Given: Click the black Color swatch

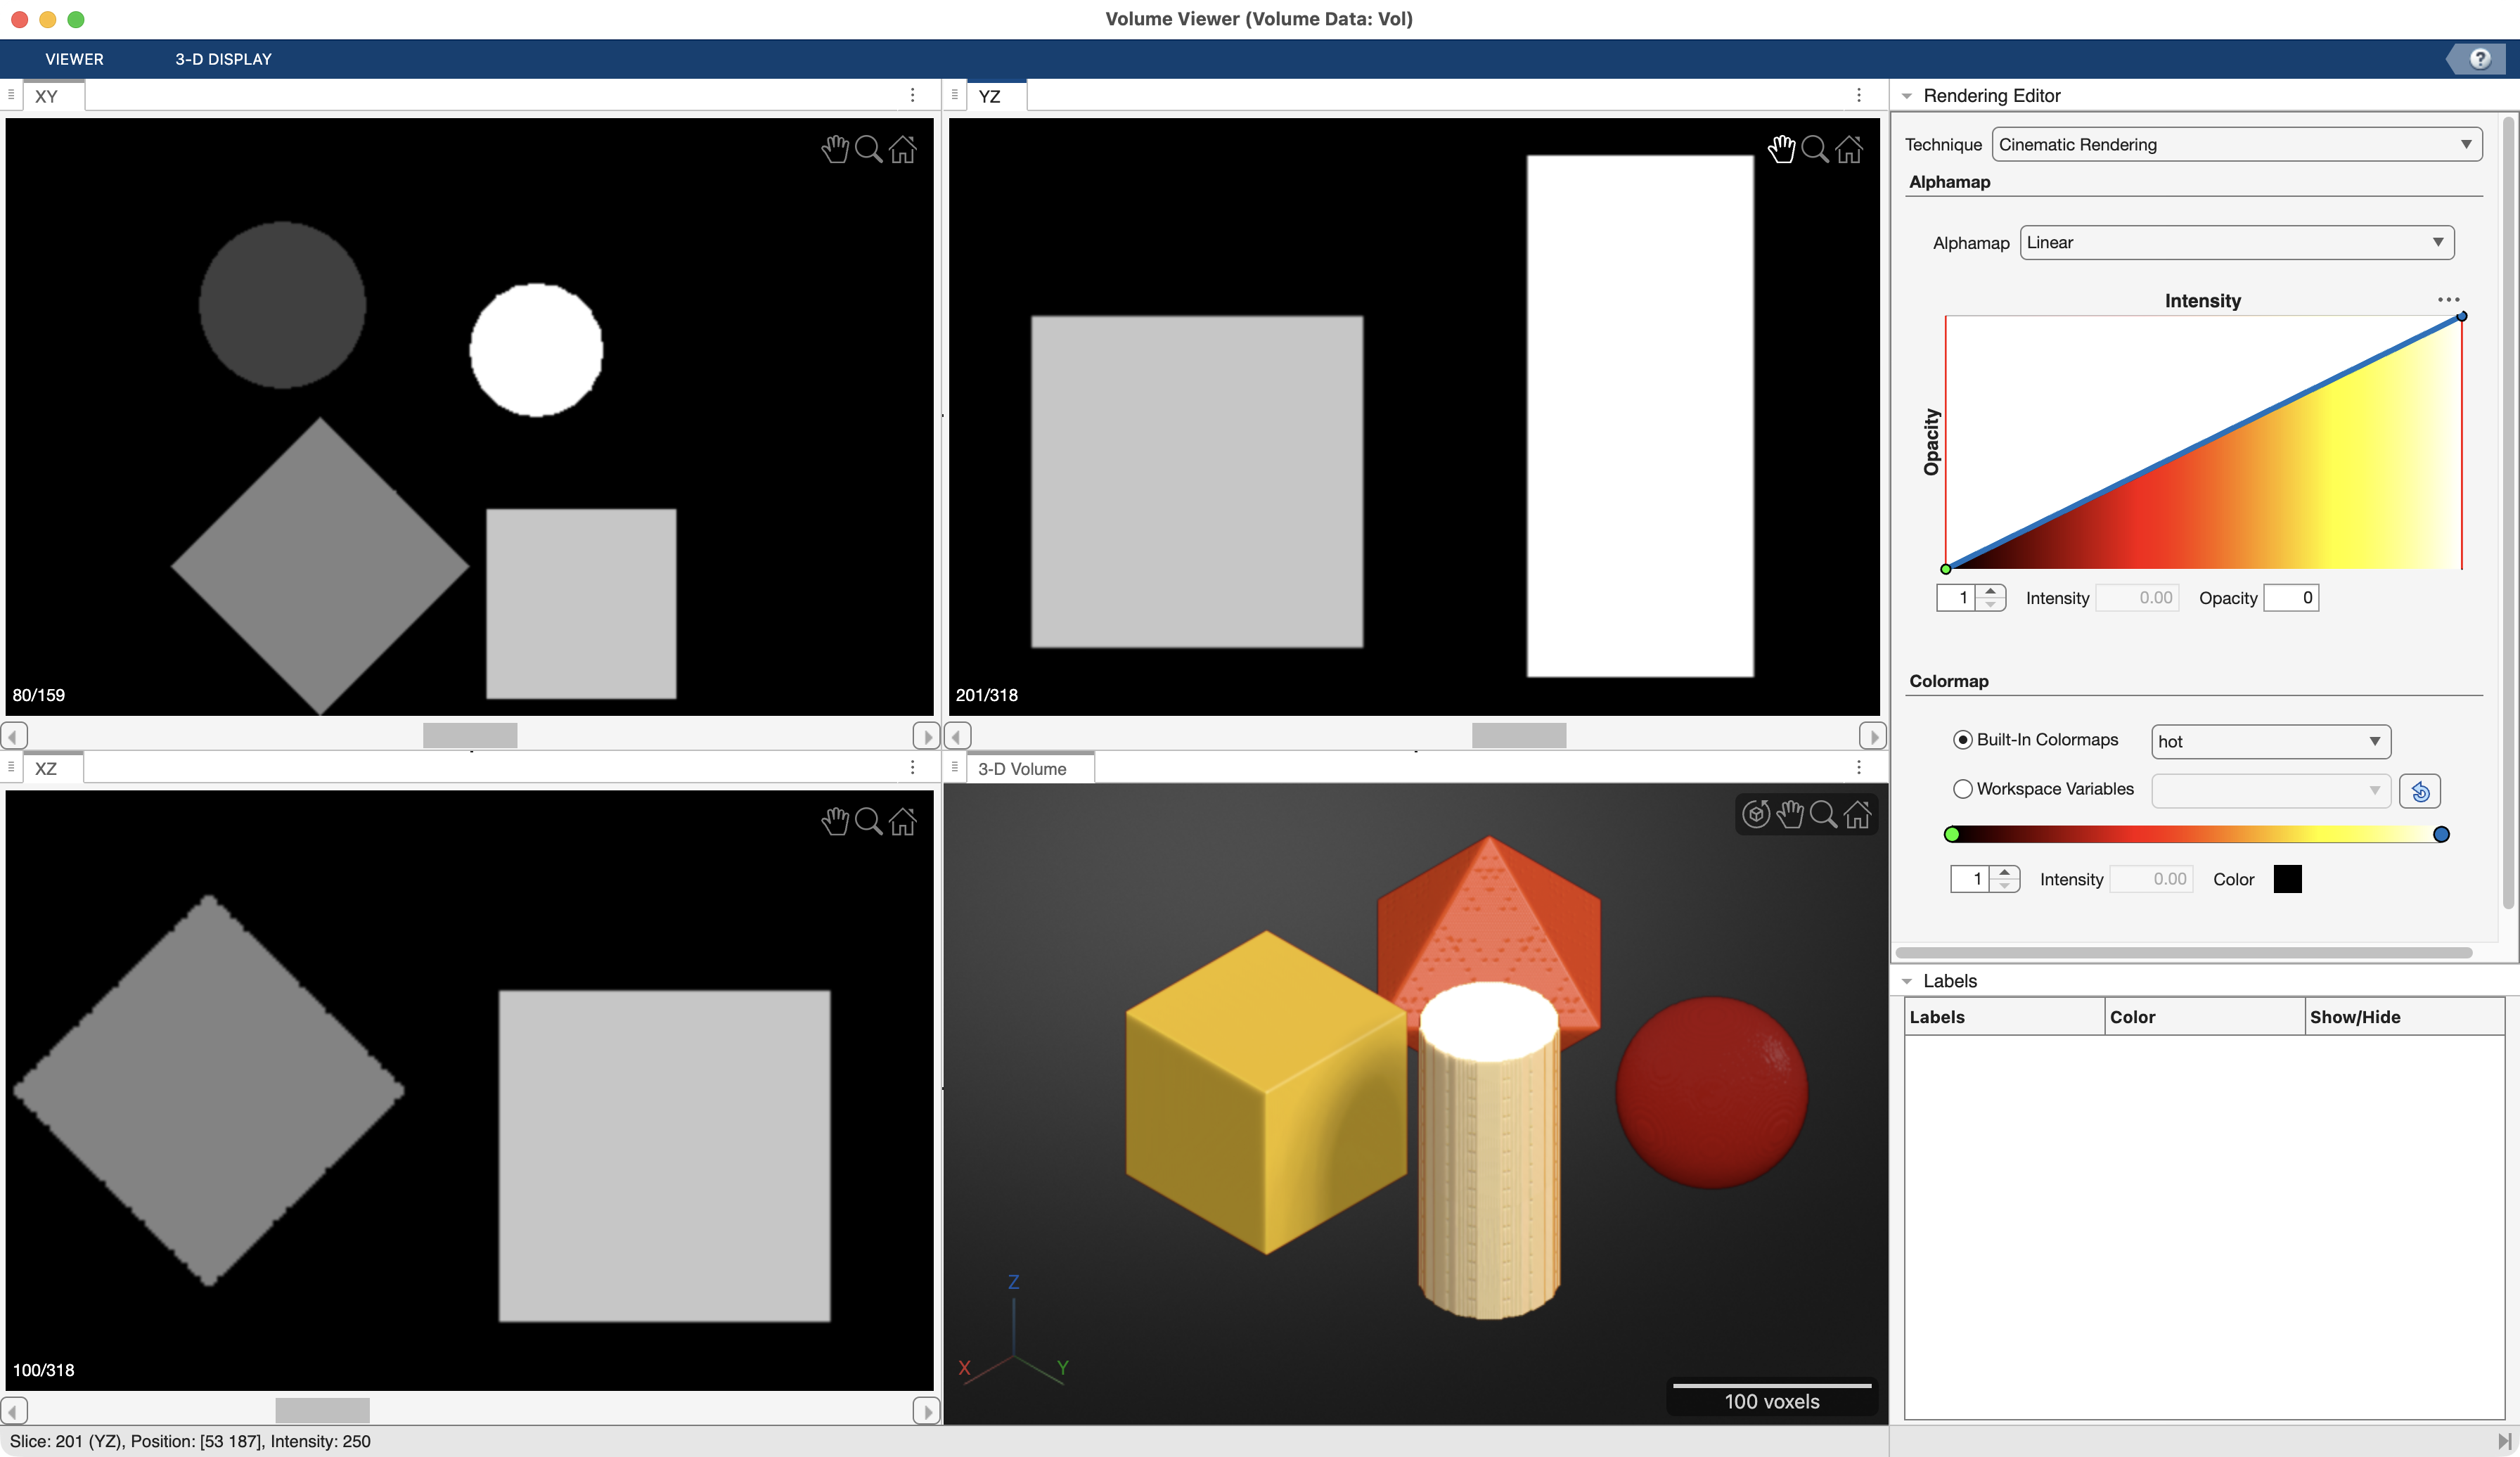Looking at the screenshot, I should (2288, 879).
